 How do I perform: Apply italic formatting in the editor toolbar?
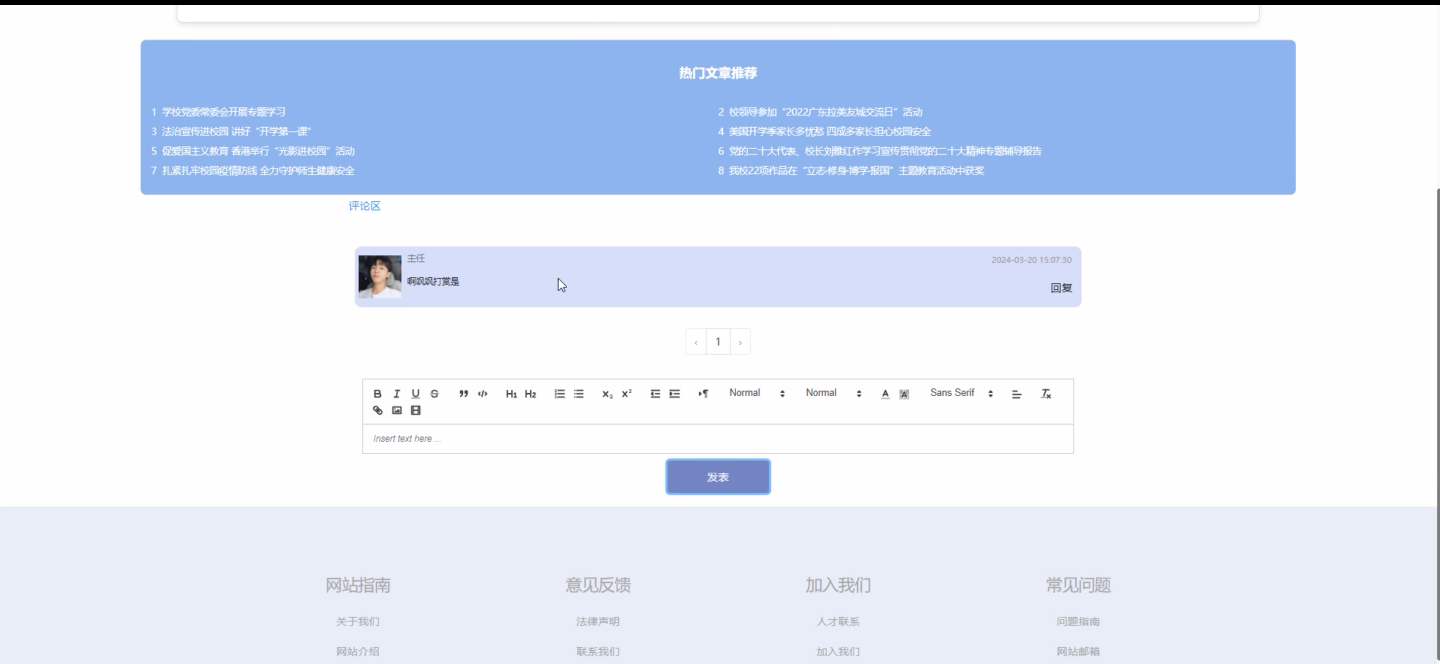396,392
